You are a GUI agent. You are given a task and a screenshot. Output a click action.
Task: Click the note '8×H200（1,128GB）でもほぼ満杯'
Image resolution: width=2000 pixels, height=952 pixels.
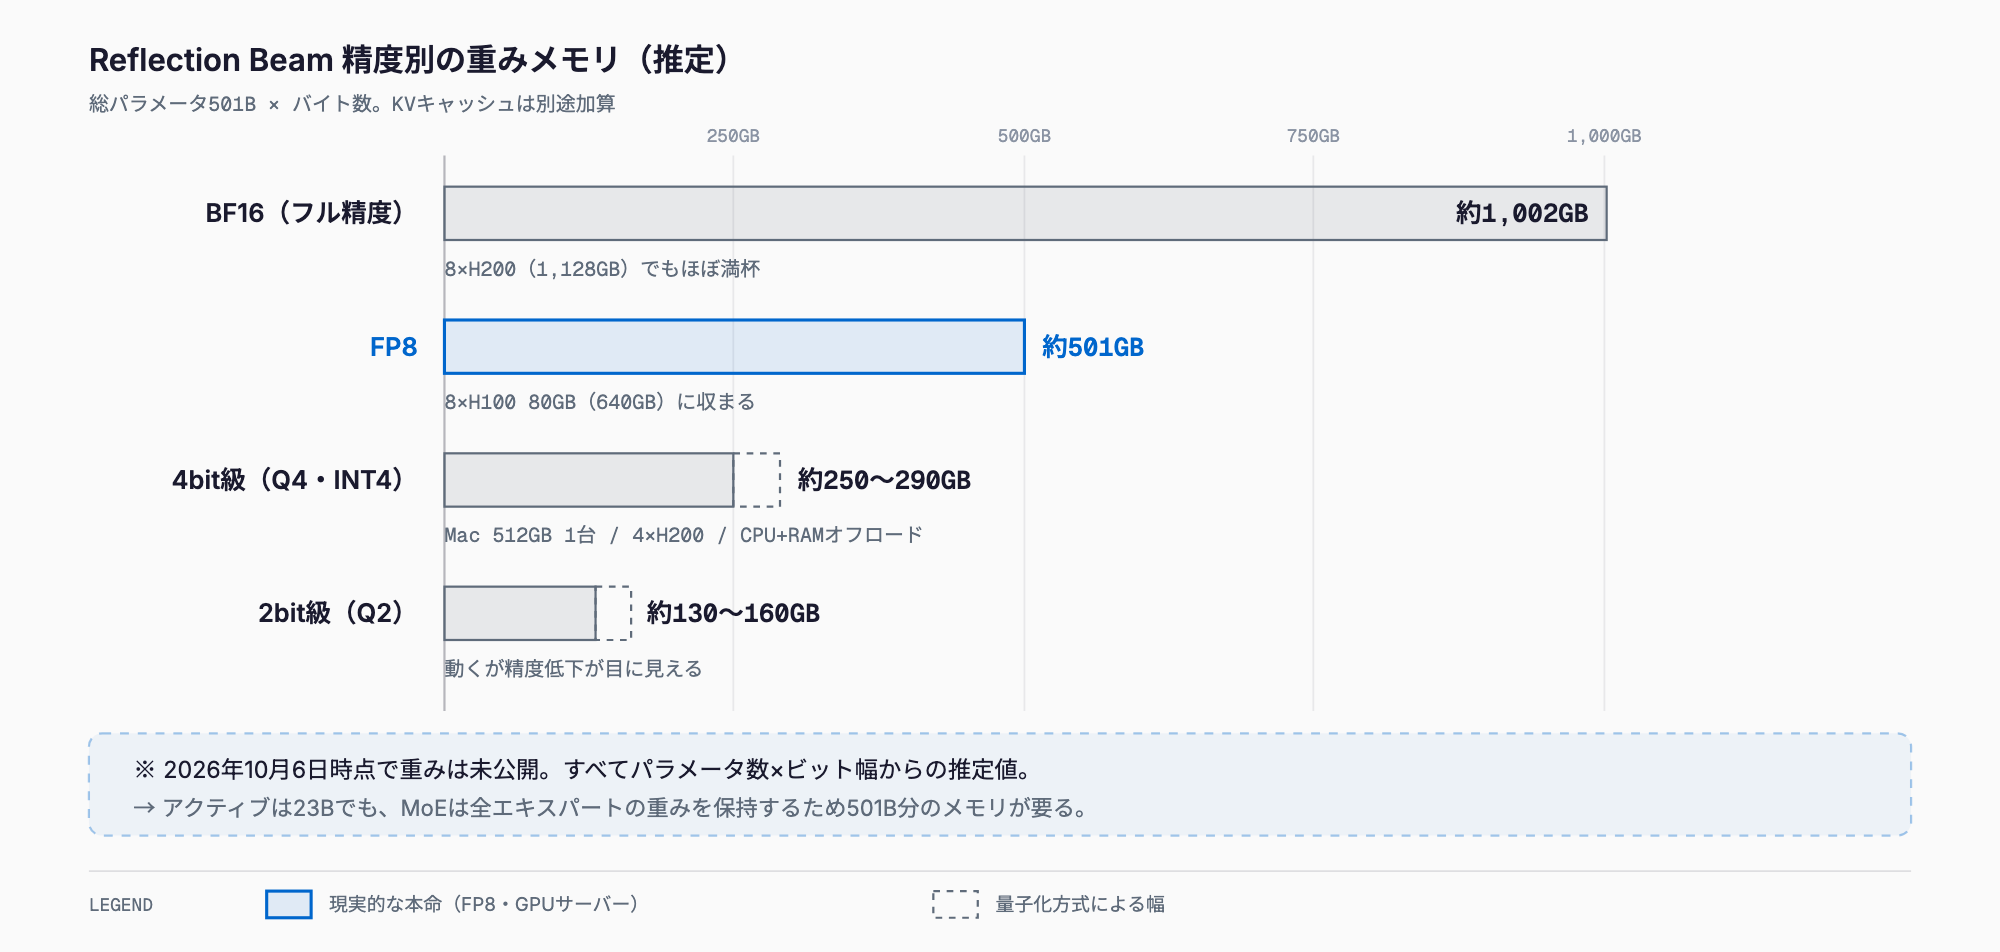(x=602, y=269)
